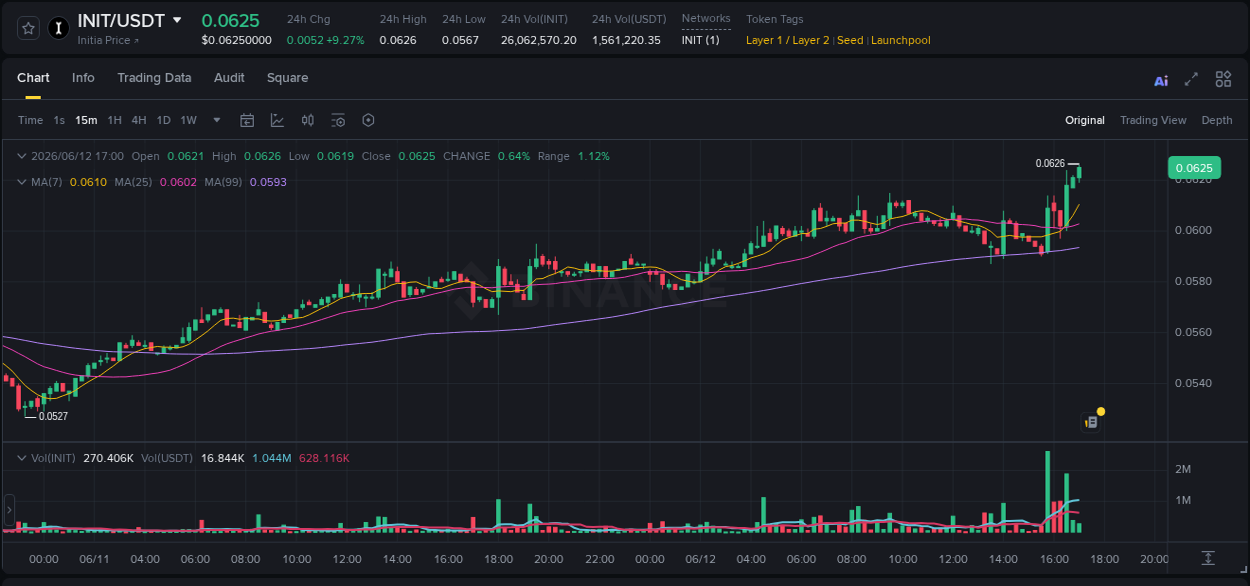Switch to the Chart tab
This screenshot has width=1250, height=586.
click(x=33, y=78)
